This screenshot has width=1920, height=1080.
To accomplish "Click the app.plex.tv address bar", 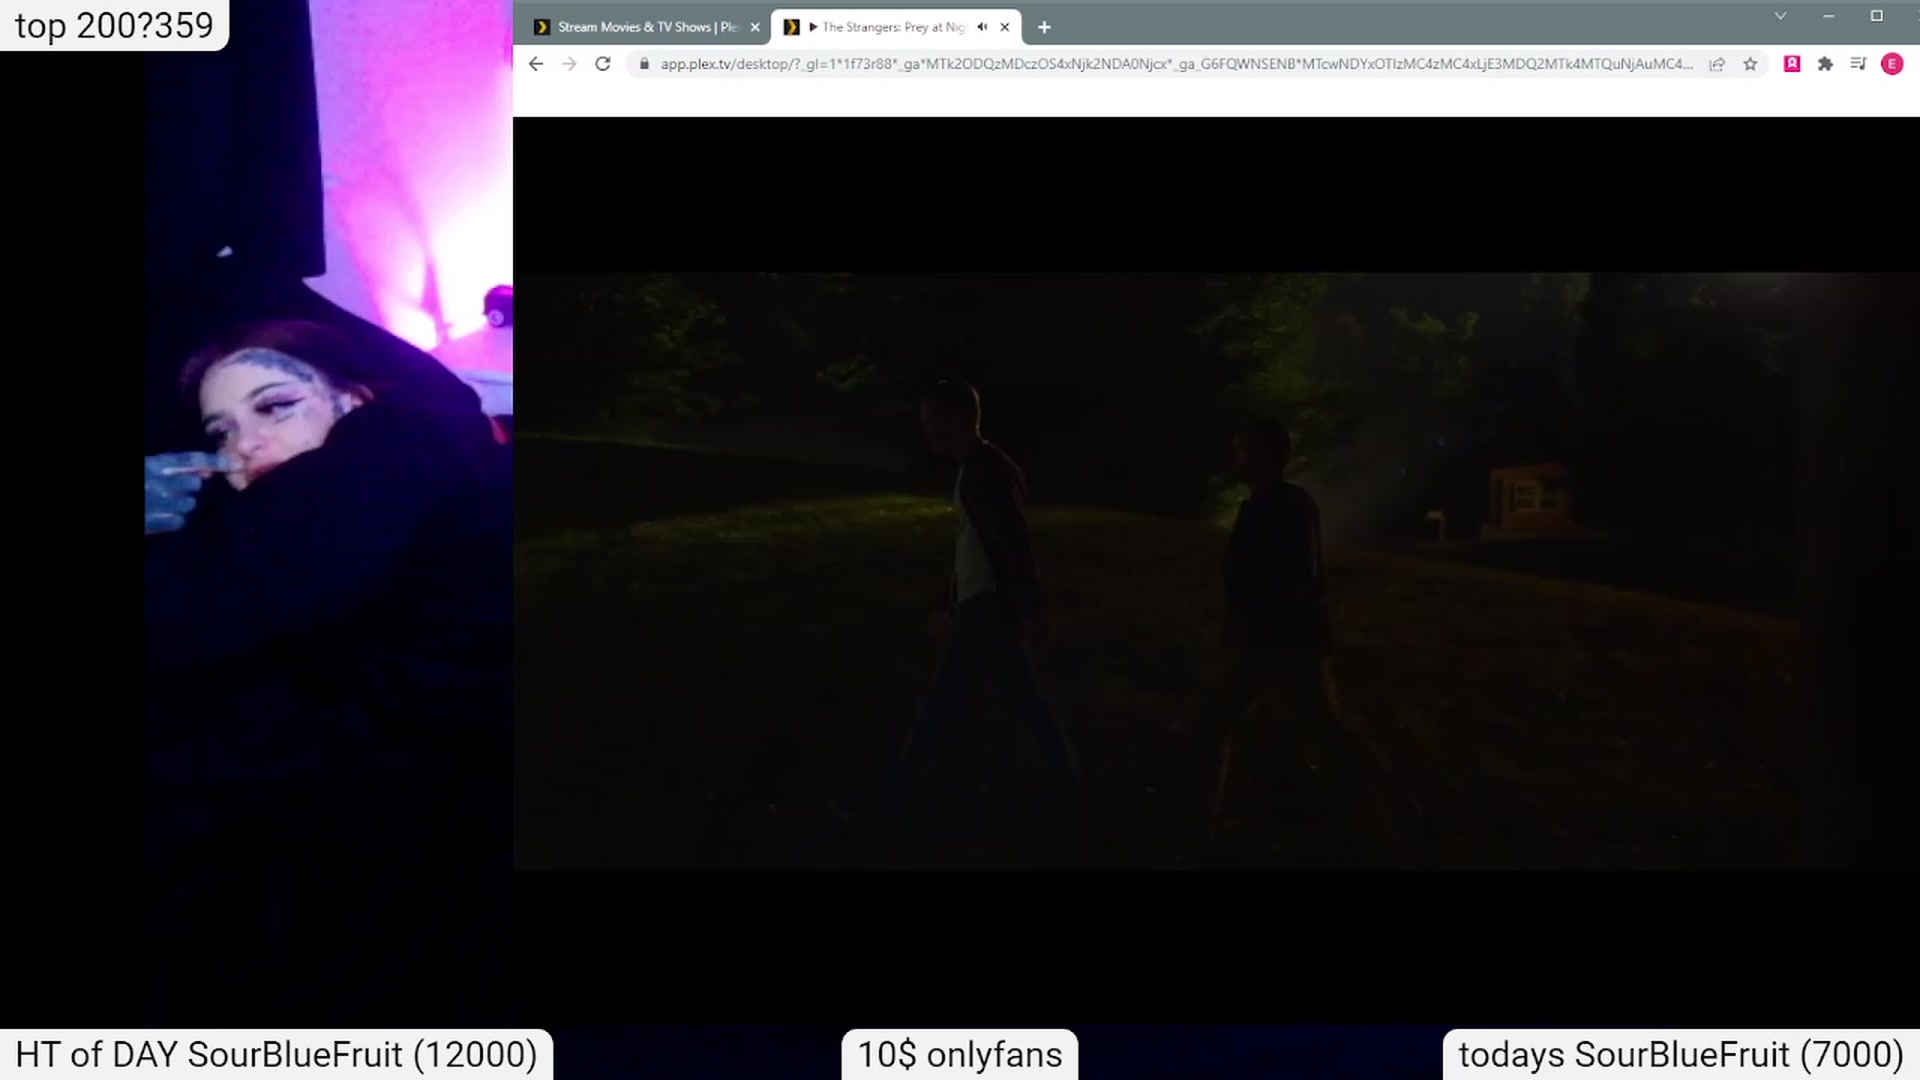I will [1176, 64].
